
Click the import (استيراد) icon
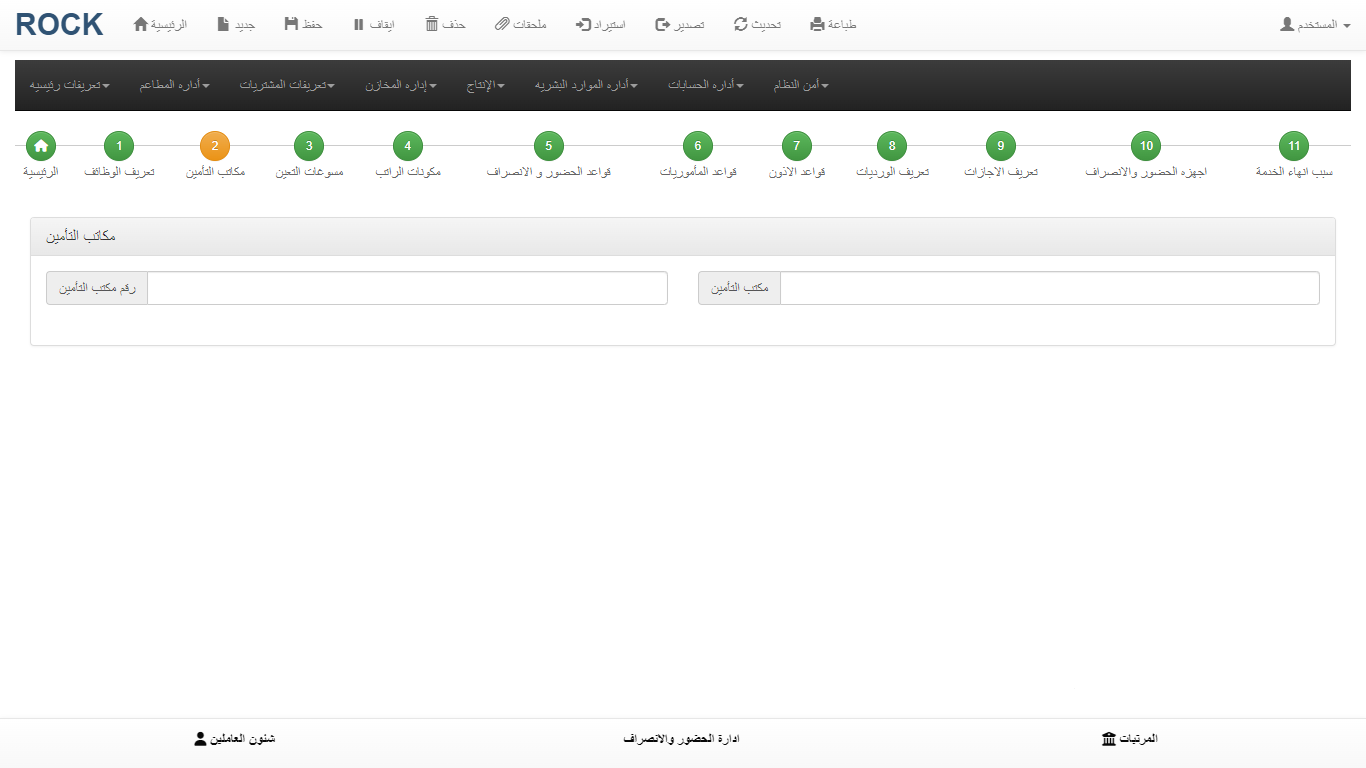(584, 24)
